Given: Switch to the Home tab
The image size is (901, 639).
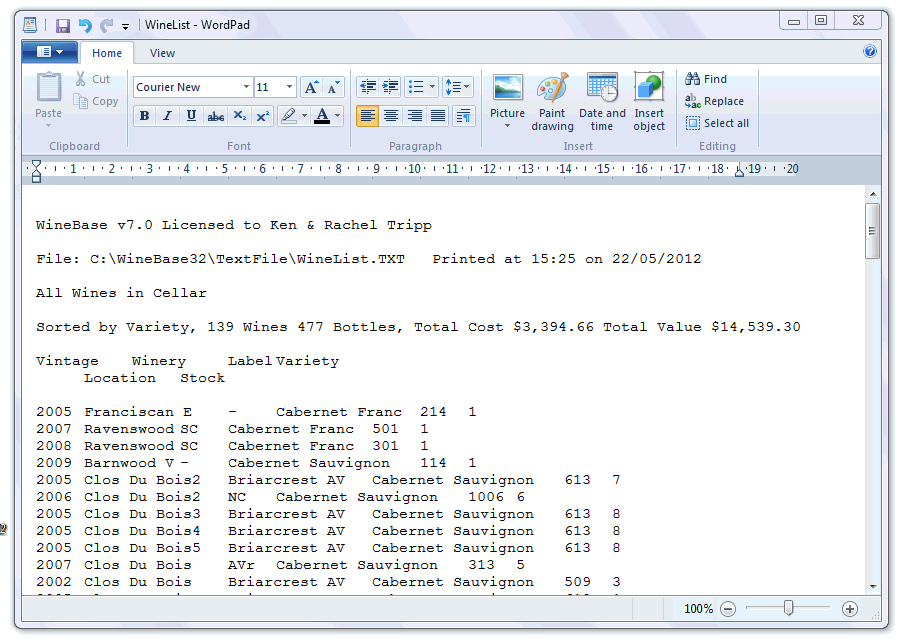Looking at the screenshot, I should [x=107, y=53].
